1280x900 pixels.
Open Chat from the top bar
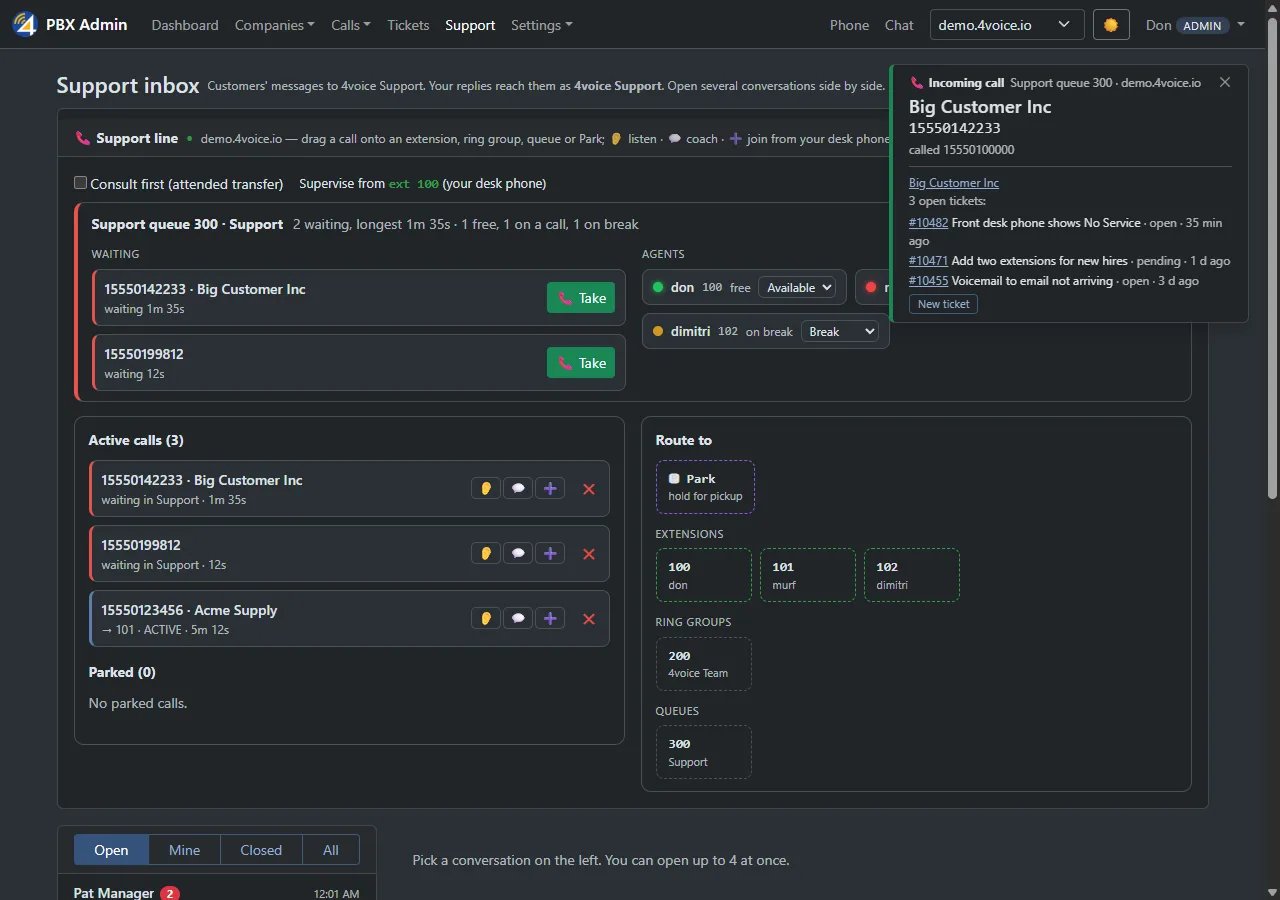[x=899, y=25]
